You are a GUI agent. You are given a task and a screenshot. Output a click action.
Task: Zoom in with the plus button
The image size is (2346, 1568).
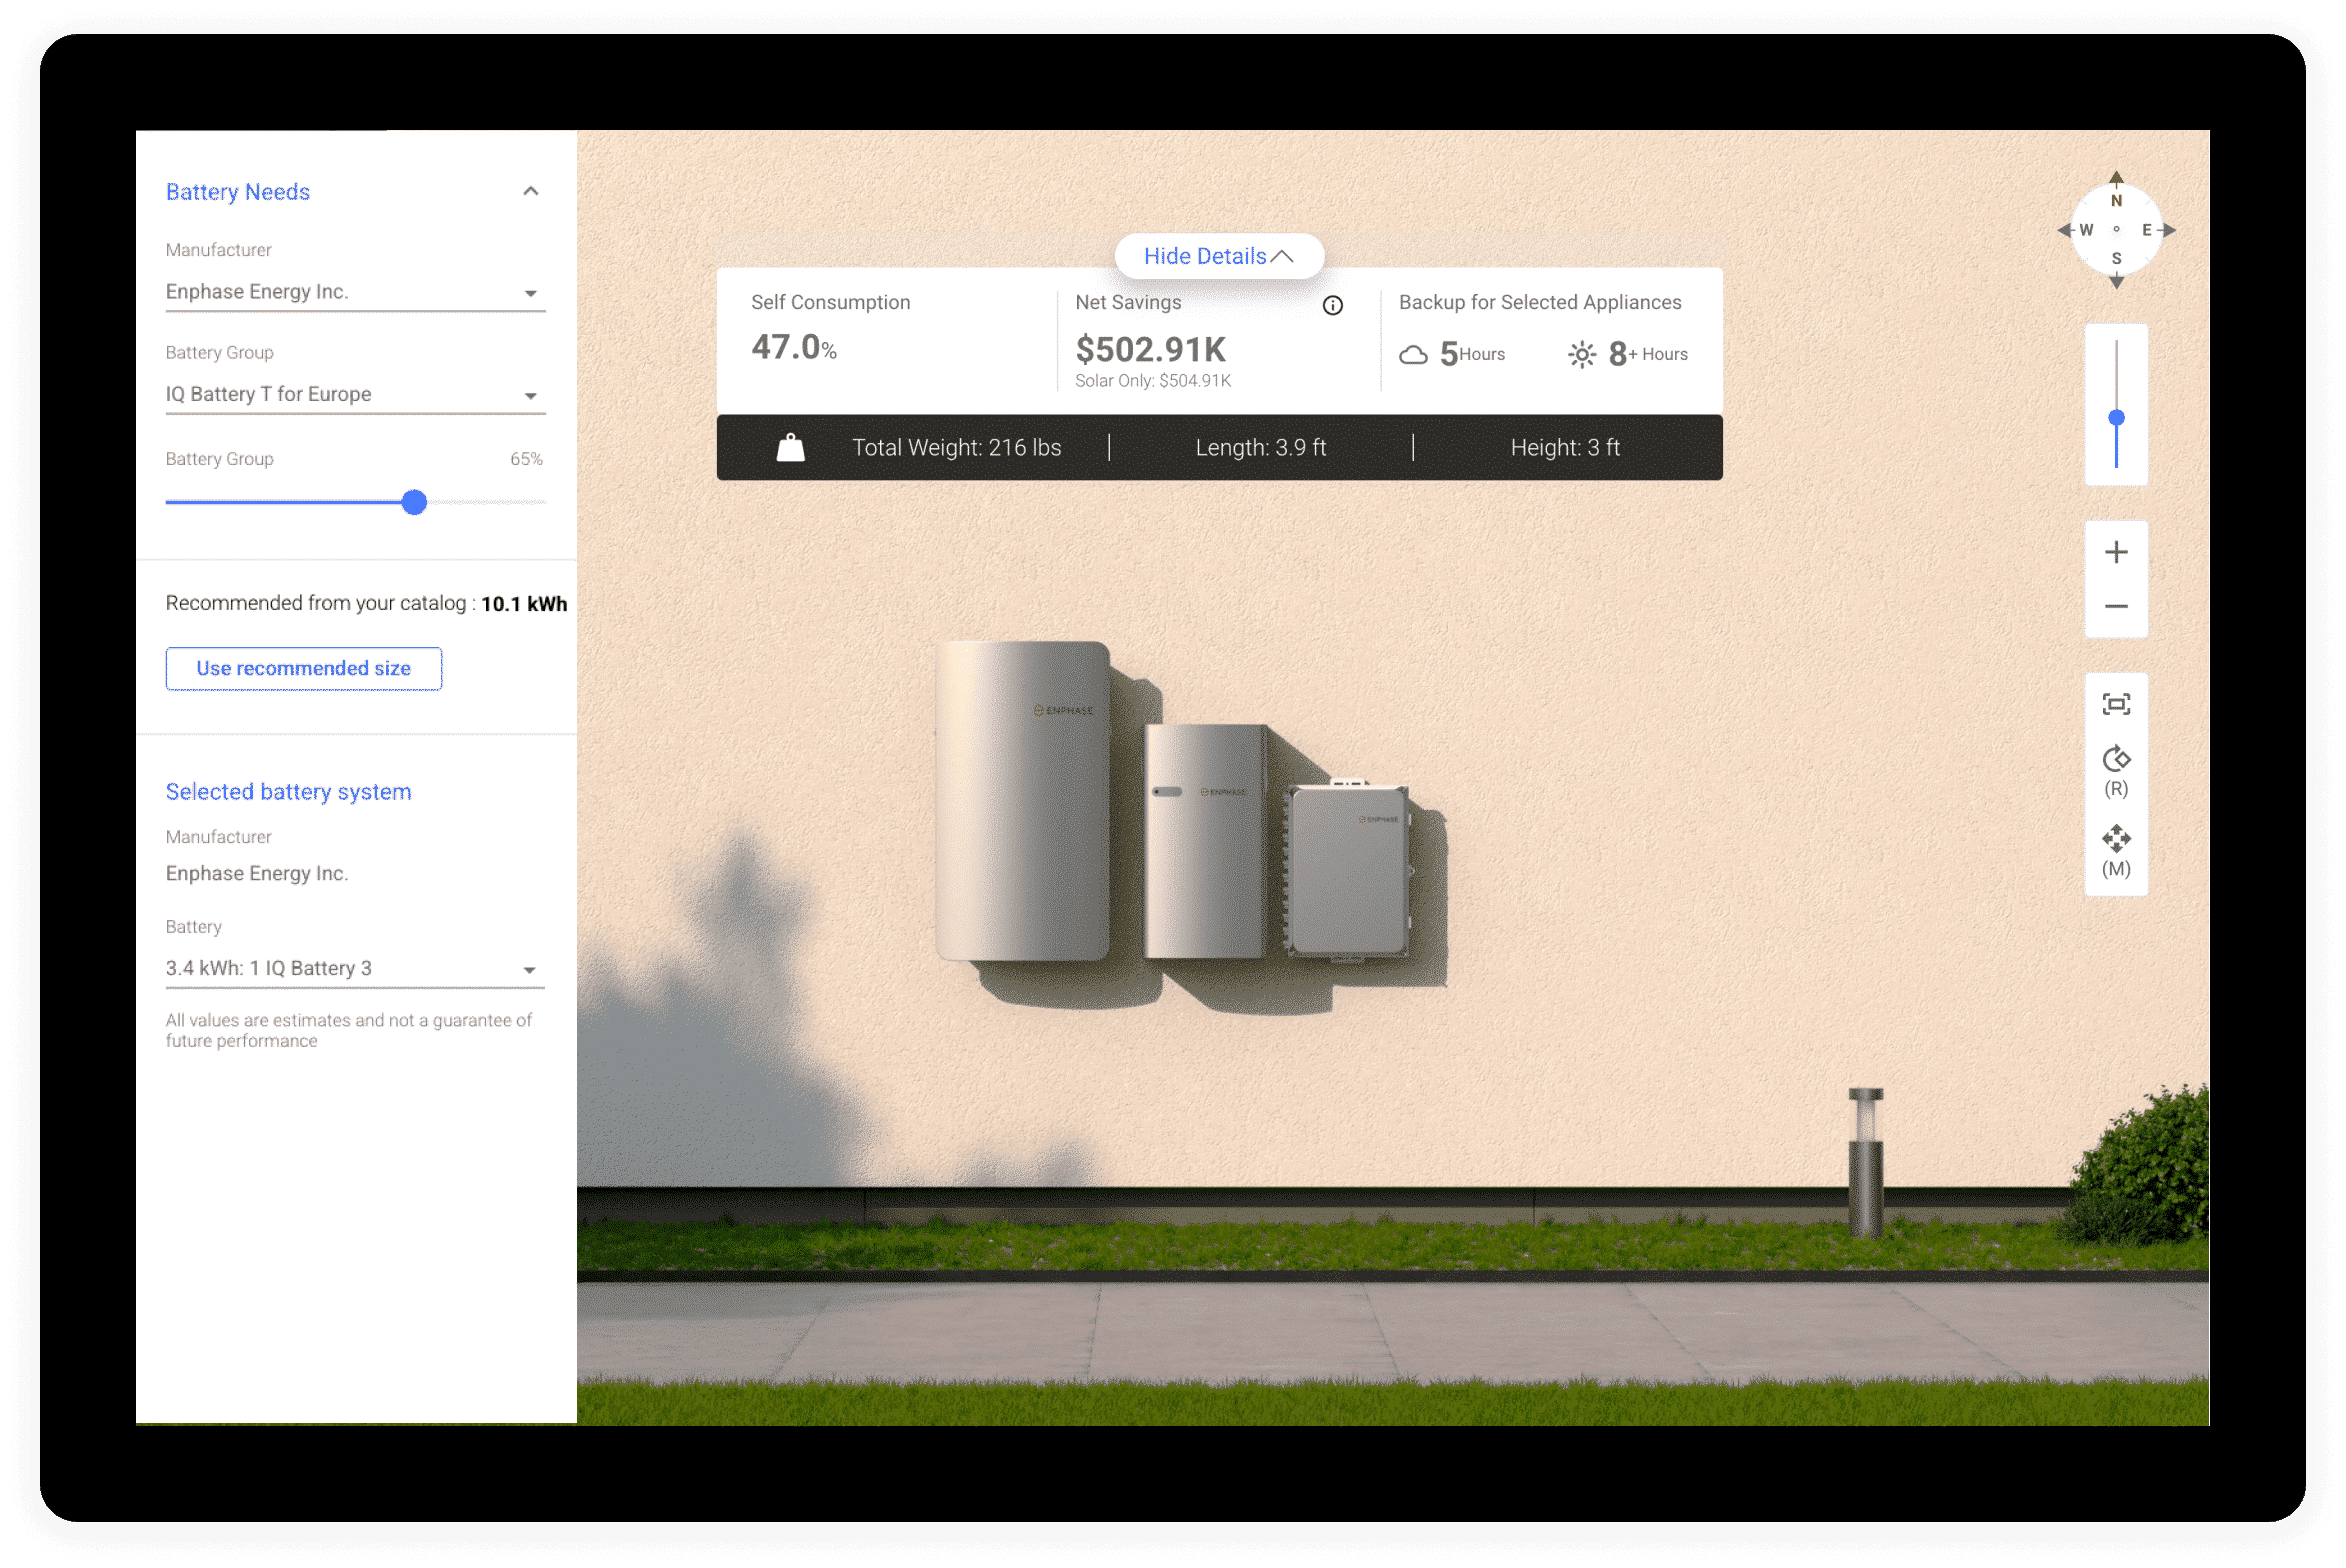tap(2116, 552)
